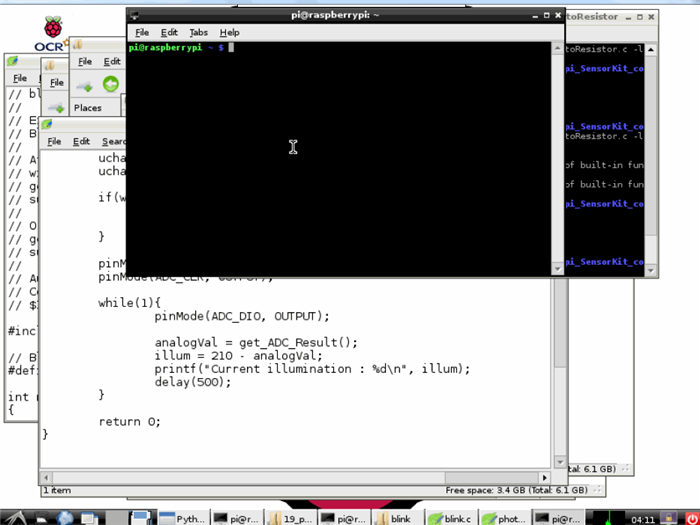The image size is (700, 525).
Task: Click the 'return 0;' line
Action: click(x=129, y=421)
